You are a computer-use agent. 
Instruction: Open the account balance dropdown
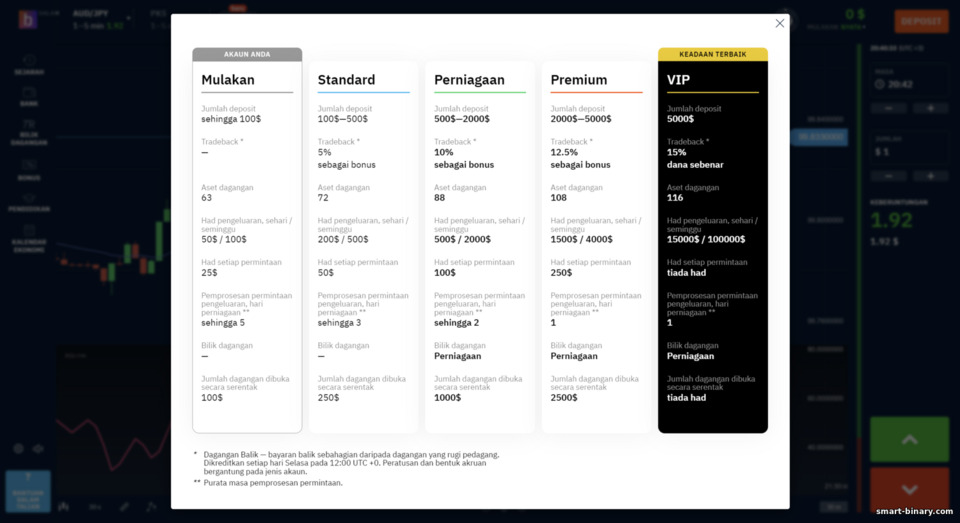click(x=836, y=19)
